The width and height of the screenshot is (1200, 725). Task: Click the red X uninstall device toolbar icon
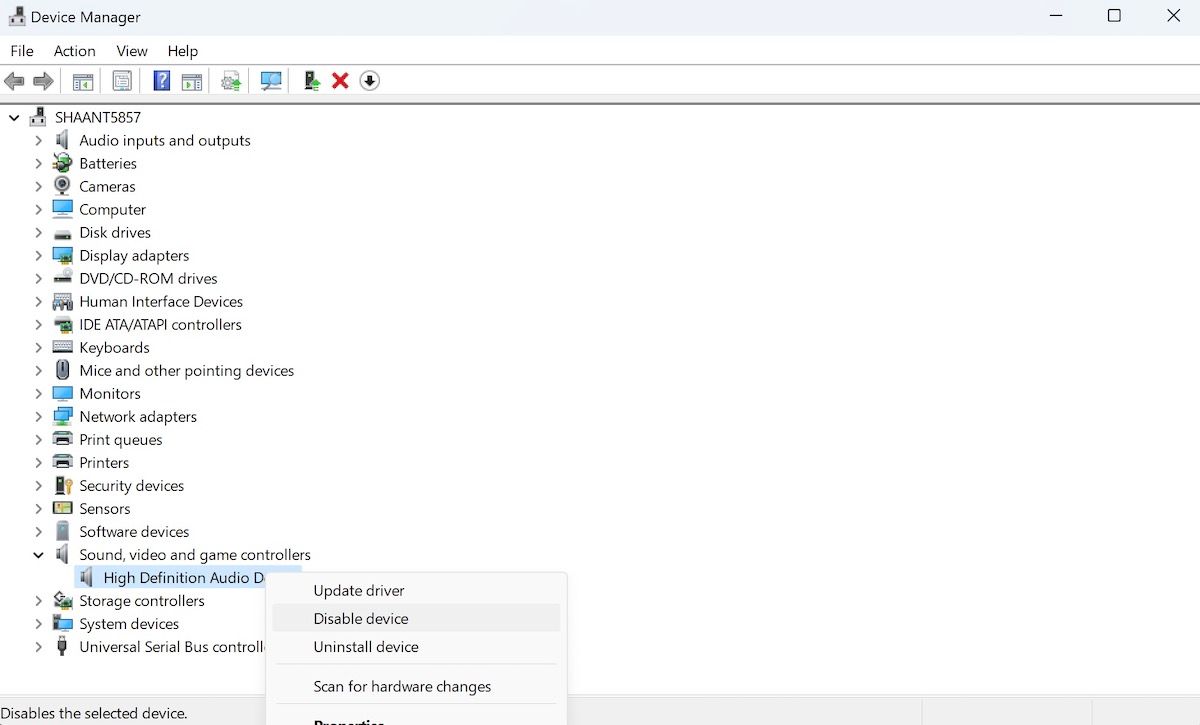point(340,81)
